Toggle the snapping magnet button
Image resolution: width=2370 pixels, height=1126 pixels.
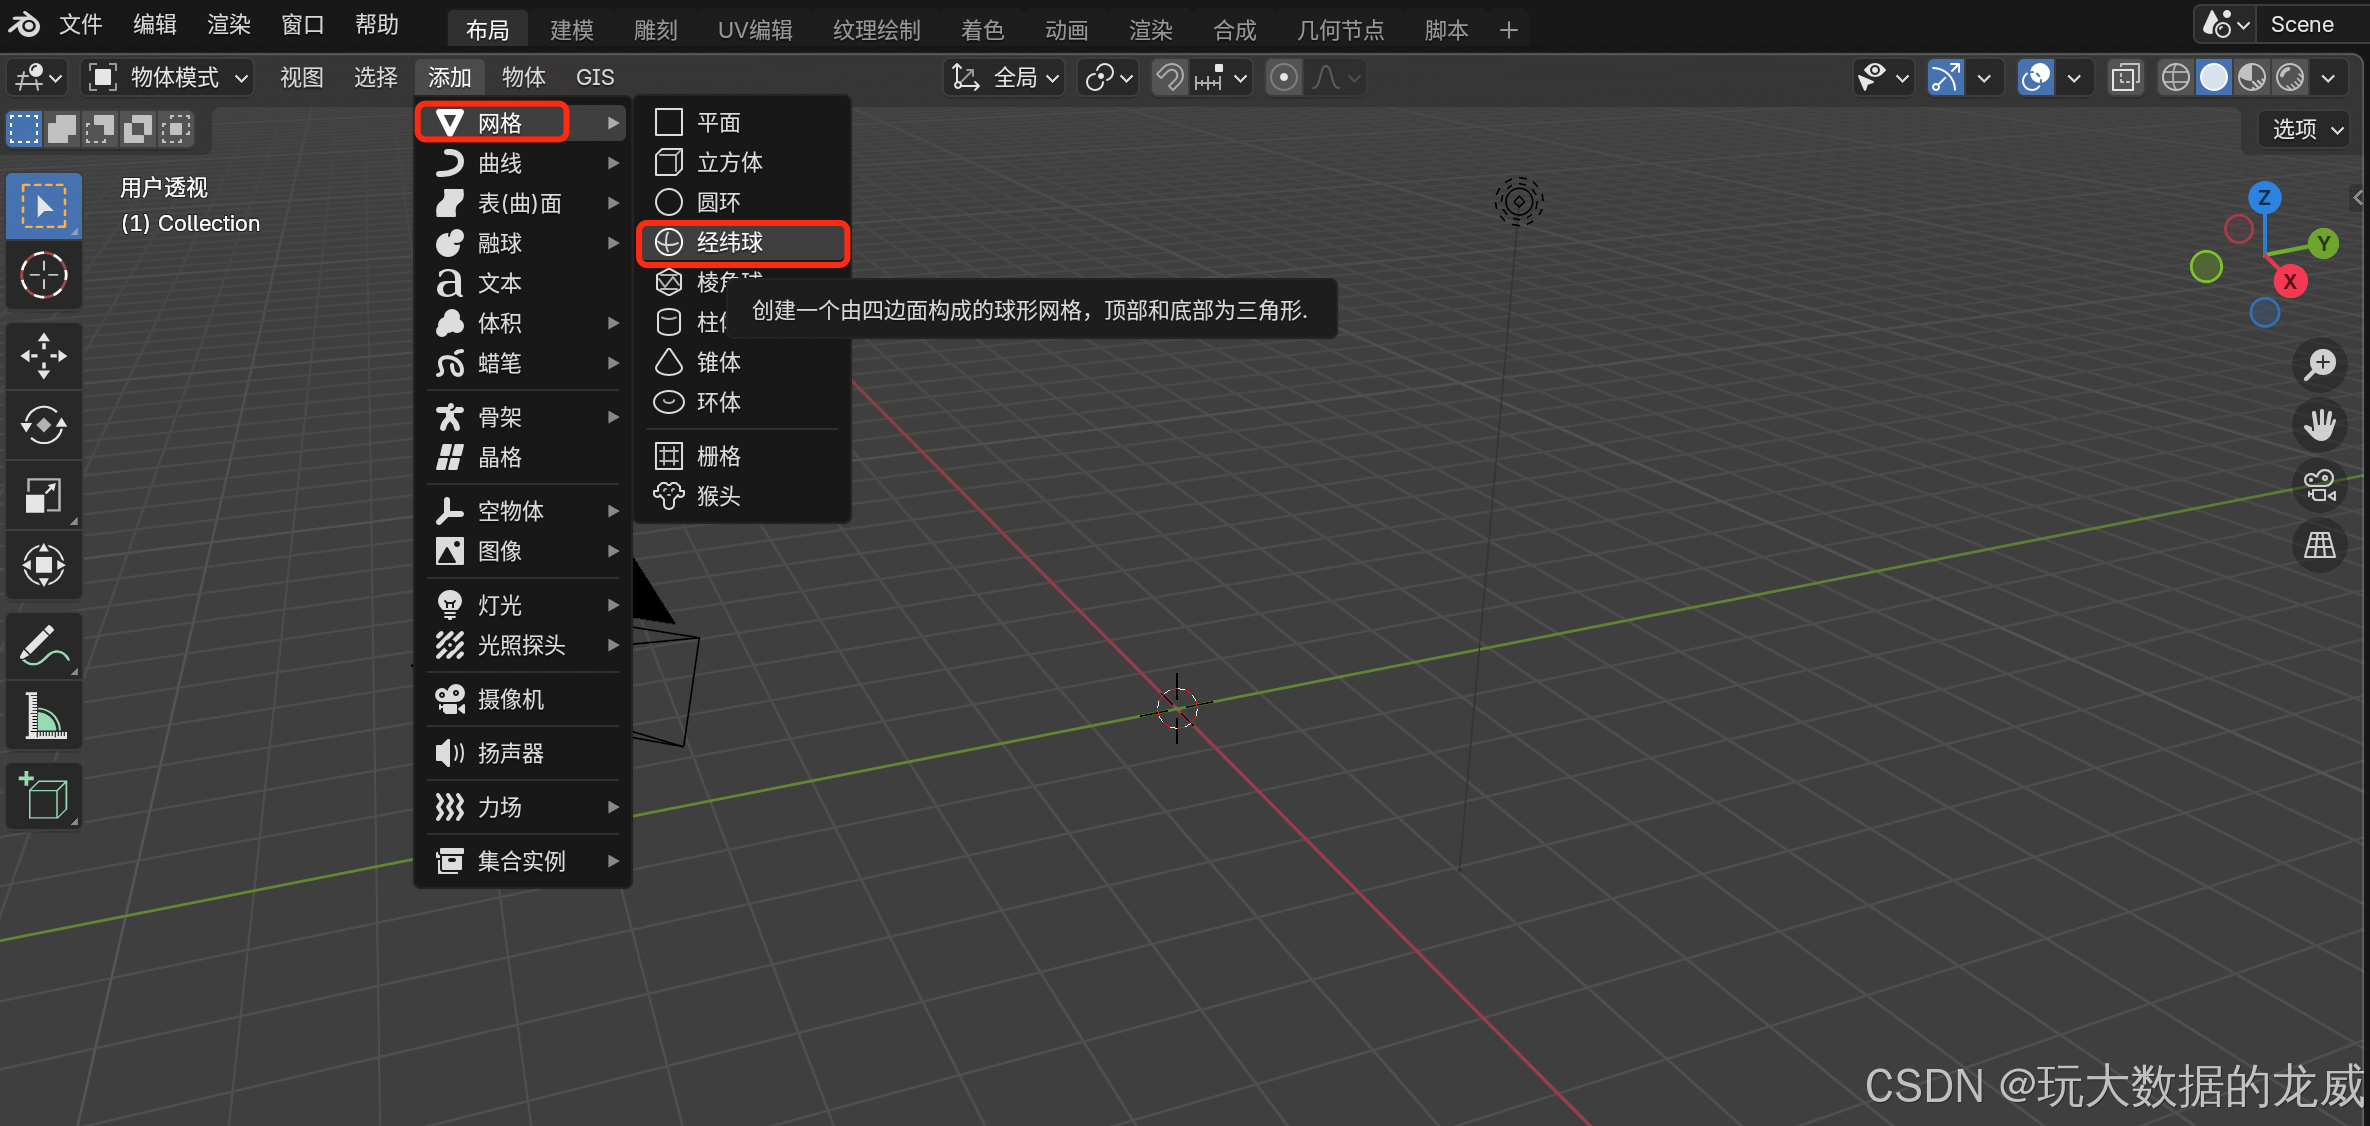(x=1169, y=77)
